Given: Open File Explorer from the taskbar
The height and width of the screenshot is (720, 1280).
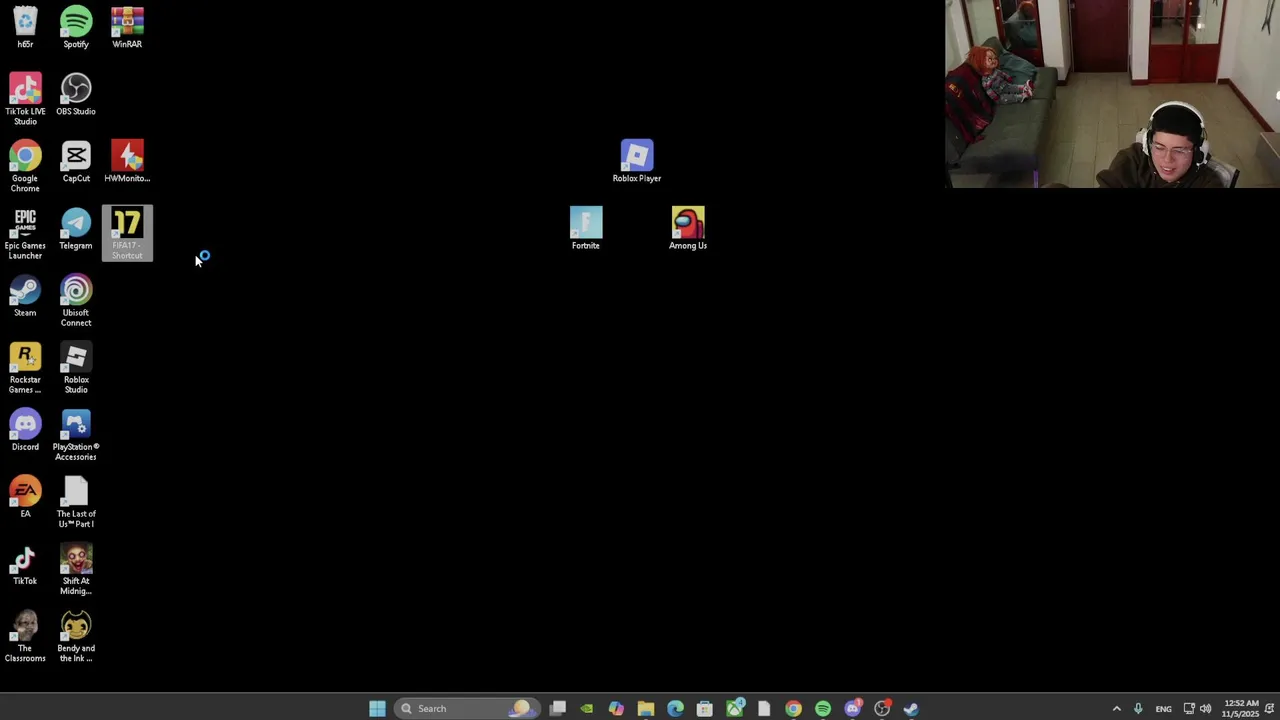Looking at the screenshot, I should tap(646, 708).
